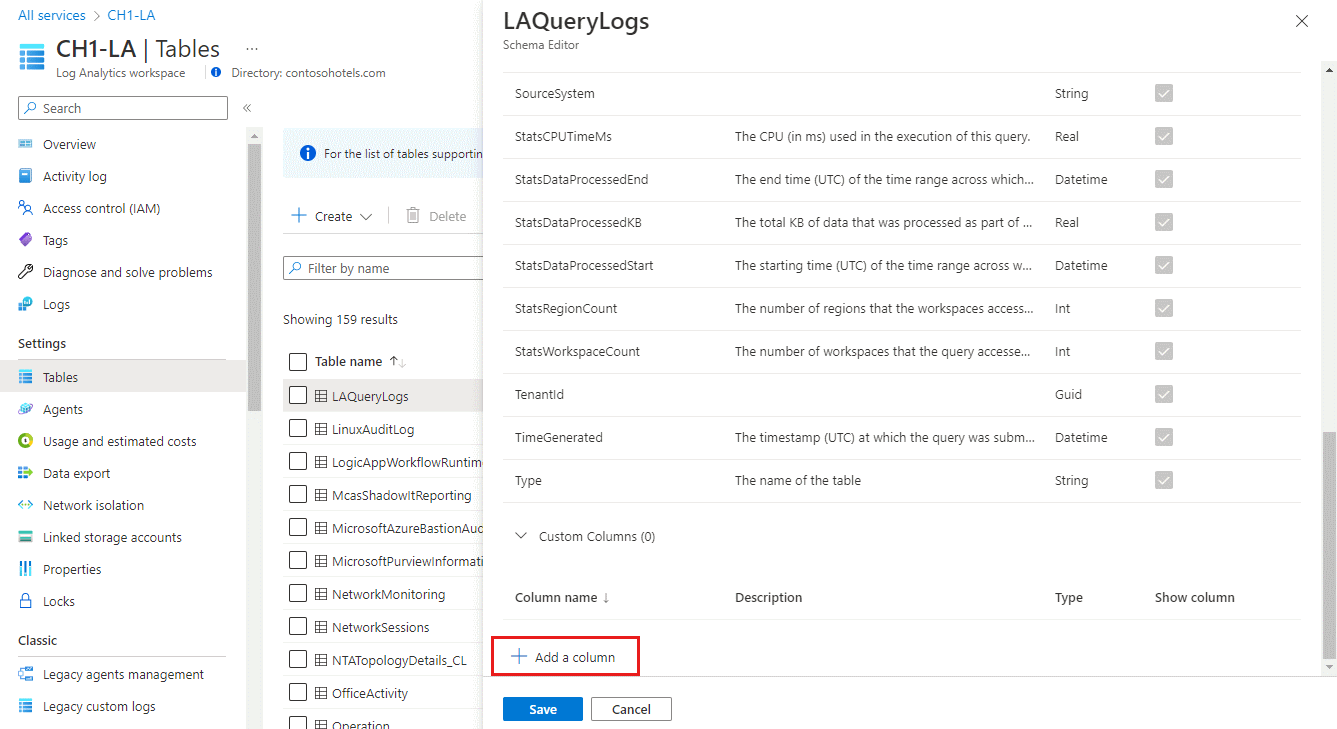1337x729 pixels.
Task: Toggle the select-all tables checkbox
Action: tap(297, 361)
